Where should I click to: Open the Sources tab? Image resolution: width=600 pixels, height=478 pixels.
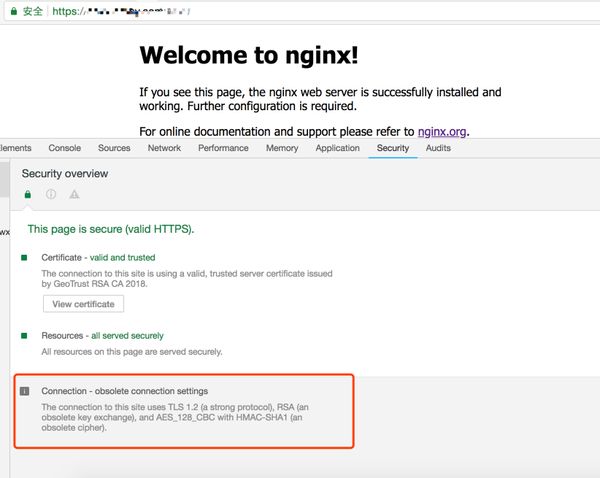coord(114,148)
